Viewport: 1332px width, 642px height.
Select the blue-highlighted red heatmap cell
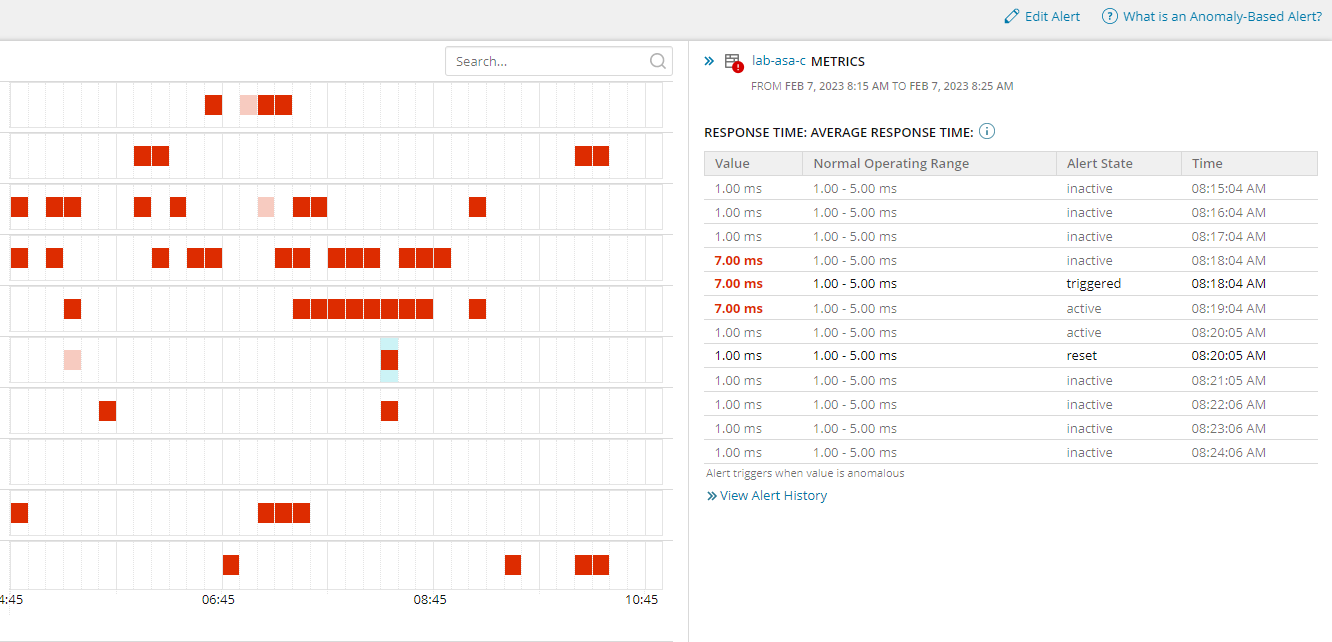(x=389, y=360)
